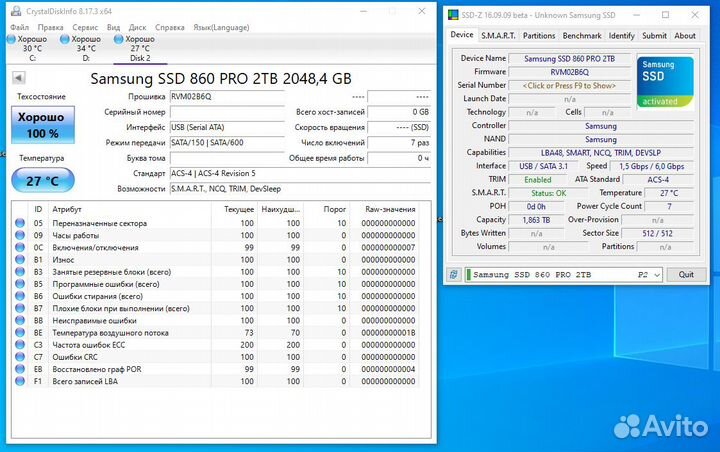Click the blue status icon for attribute 0C
This screenshot has width=720, height=452.
tap(20, 248)
